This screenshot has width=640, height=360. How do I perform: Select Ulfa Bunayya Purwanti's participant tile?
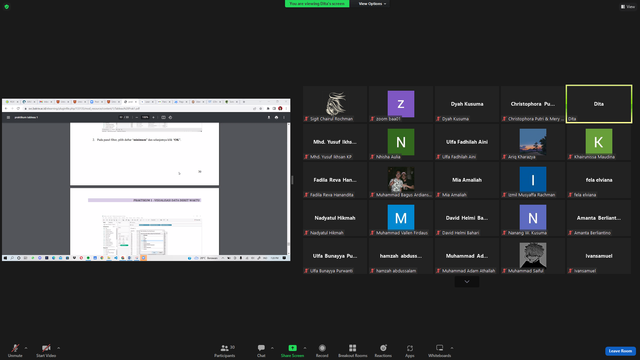335,256
